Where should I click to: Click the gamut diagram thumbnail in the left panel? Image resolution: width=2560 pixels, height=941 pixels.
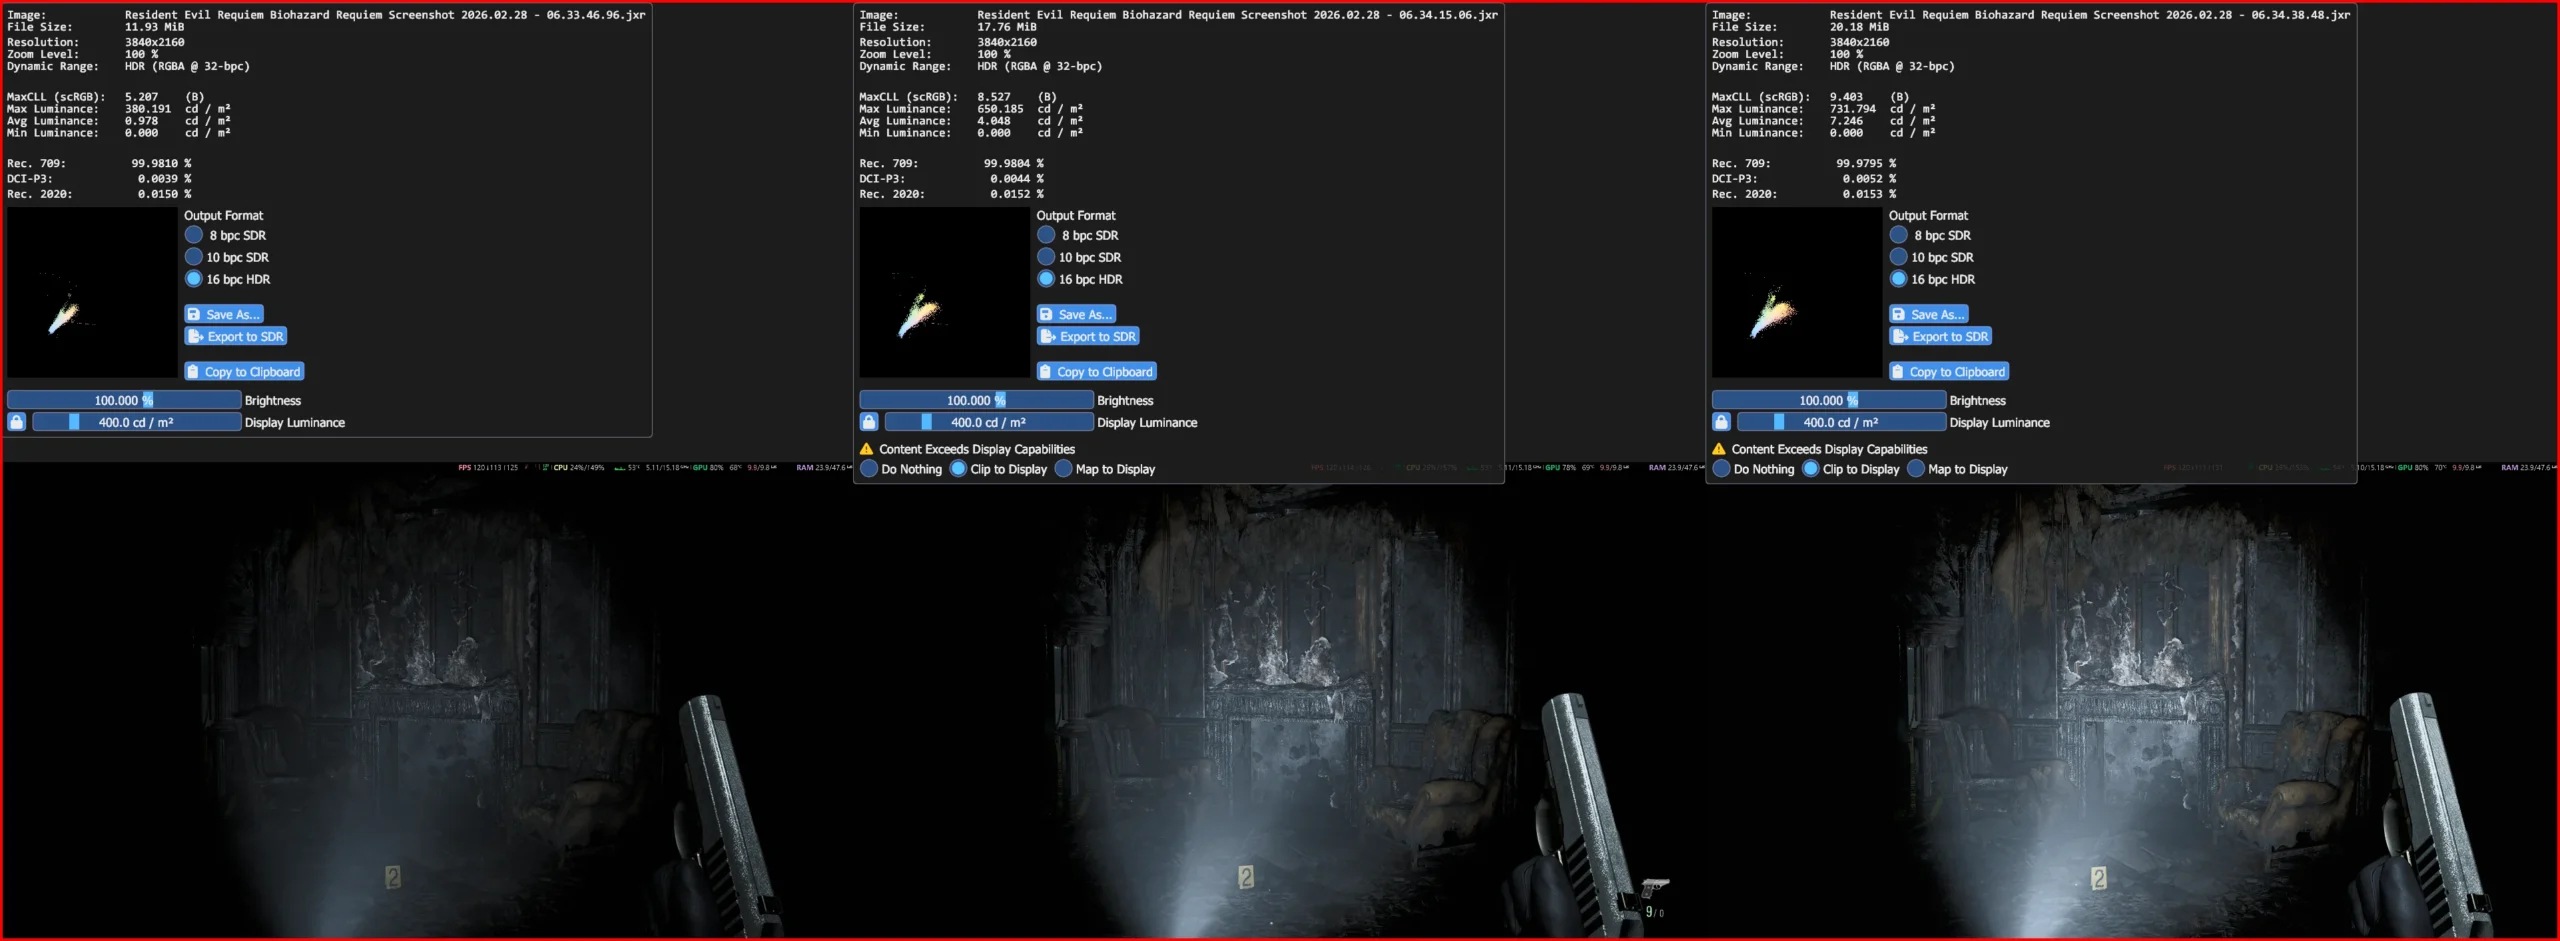click(92, 292)
